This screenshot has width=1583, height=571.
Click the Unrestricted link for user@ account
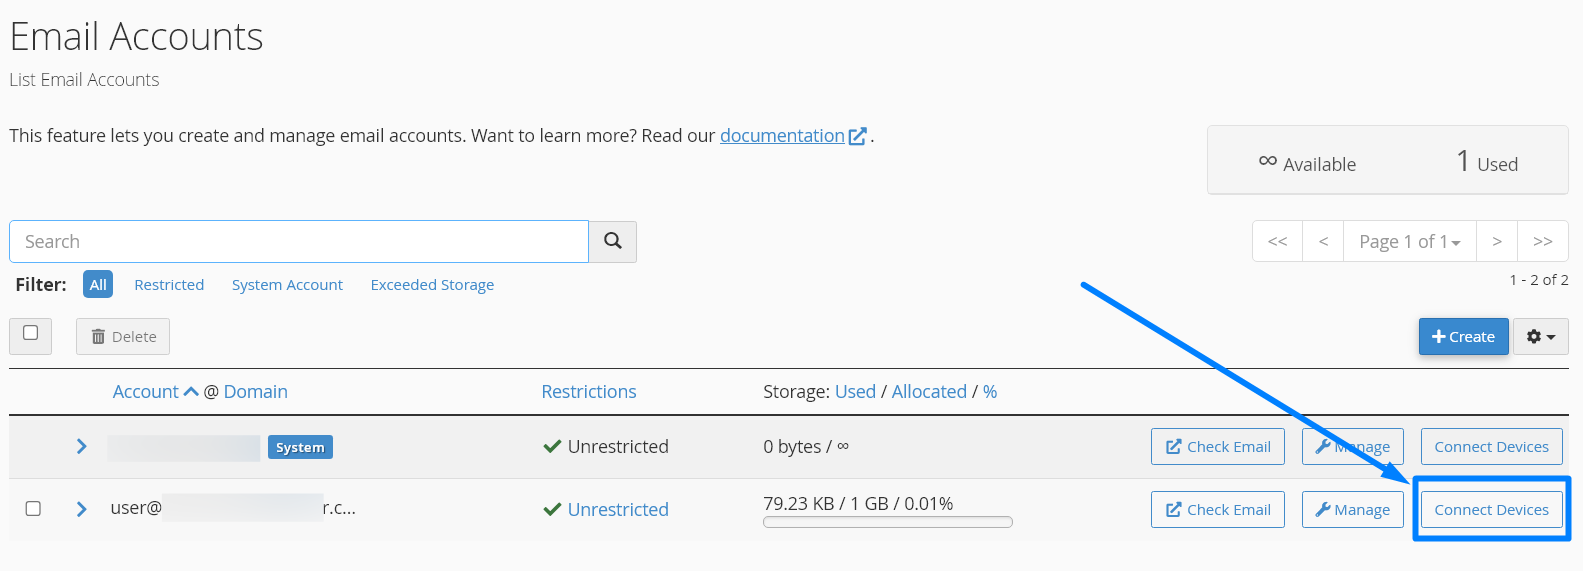coord(618,510)
